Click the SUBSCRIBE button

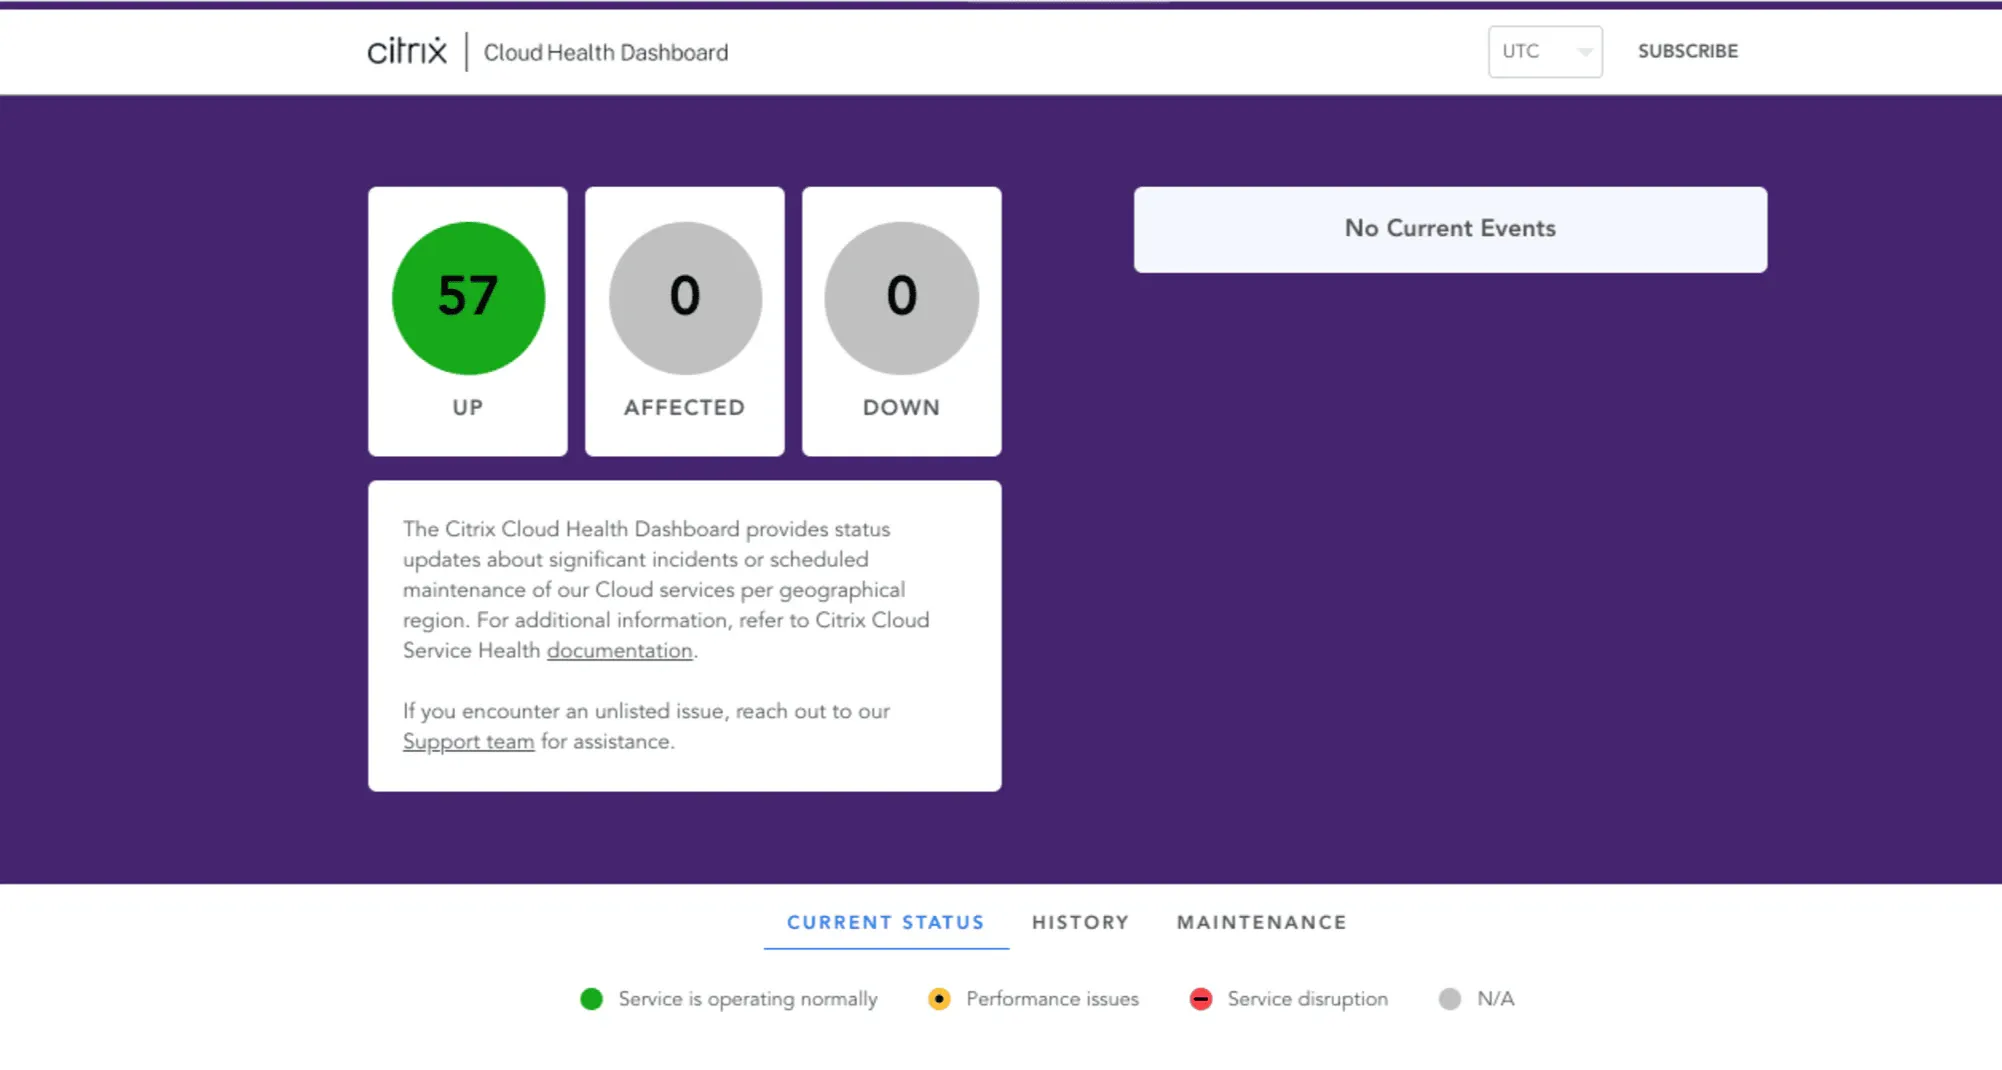pos(1688,51)
